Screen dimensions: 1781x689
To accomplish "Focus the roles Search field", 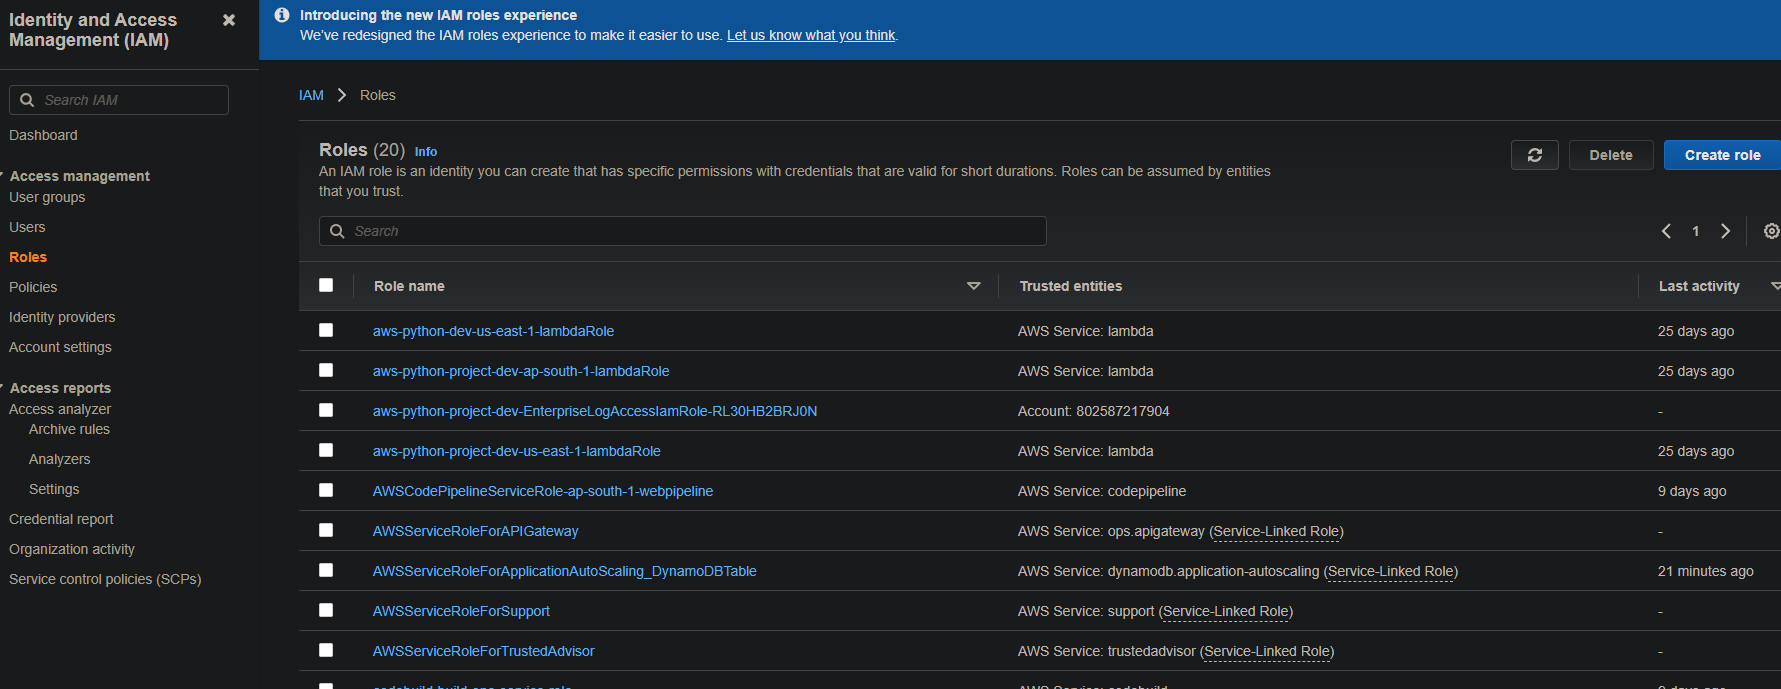I will click(x=683, y=231).
